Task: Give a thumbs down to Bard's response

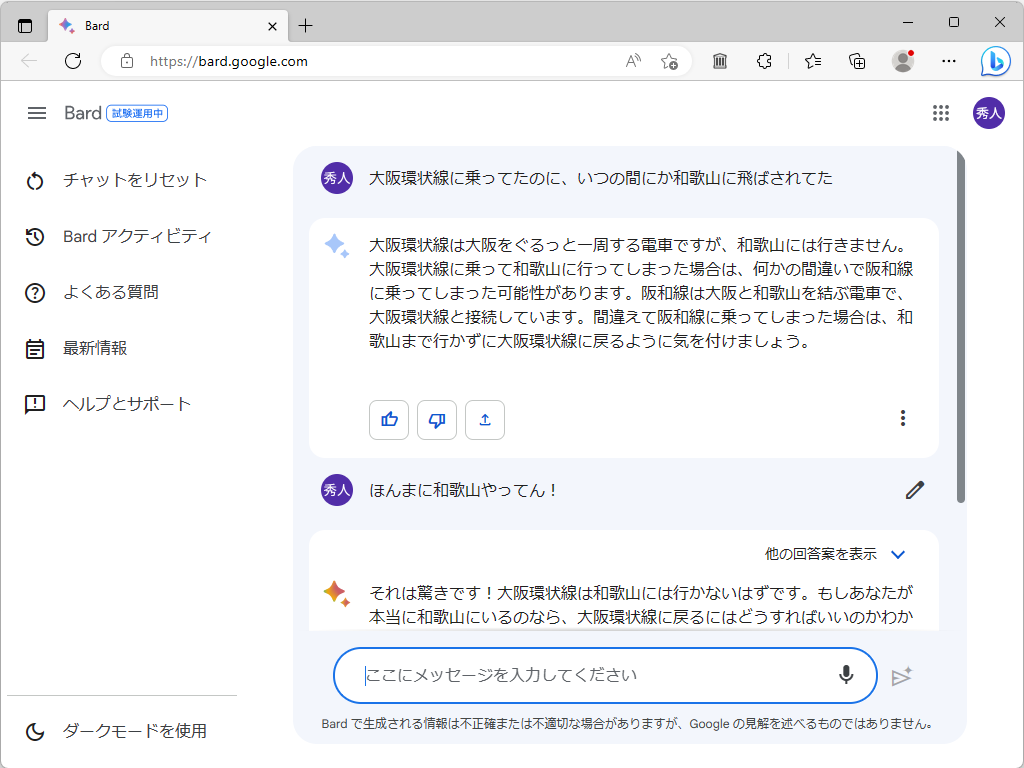Action: point(437,420)
